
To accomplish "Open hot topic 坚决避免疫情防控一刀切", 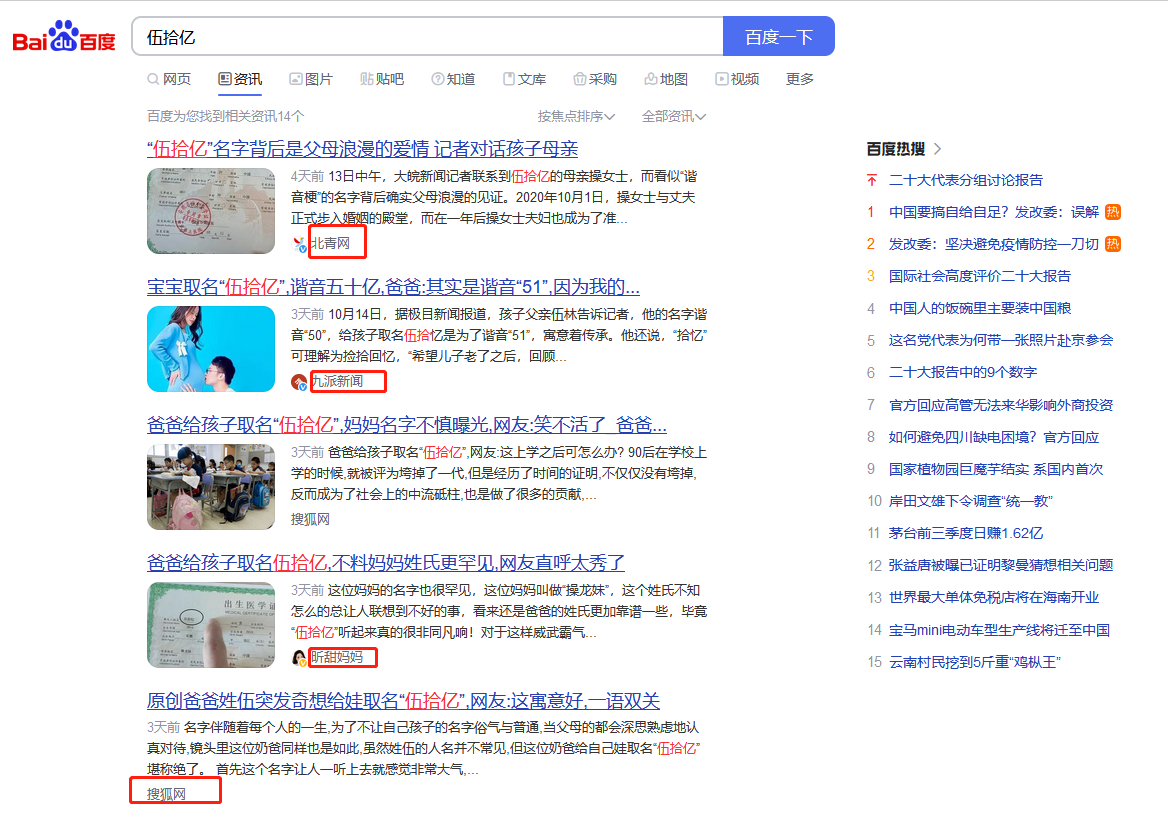I will [x=994, y=244].
